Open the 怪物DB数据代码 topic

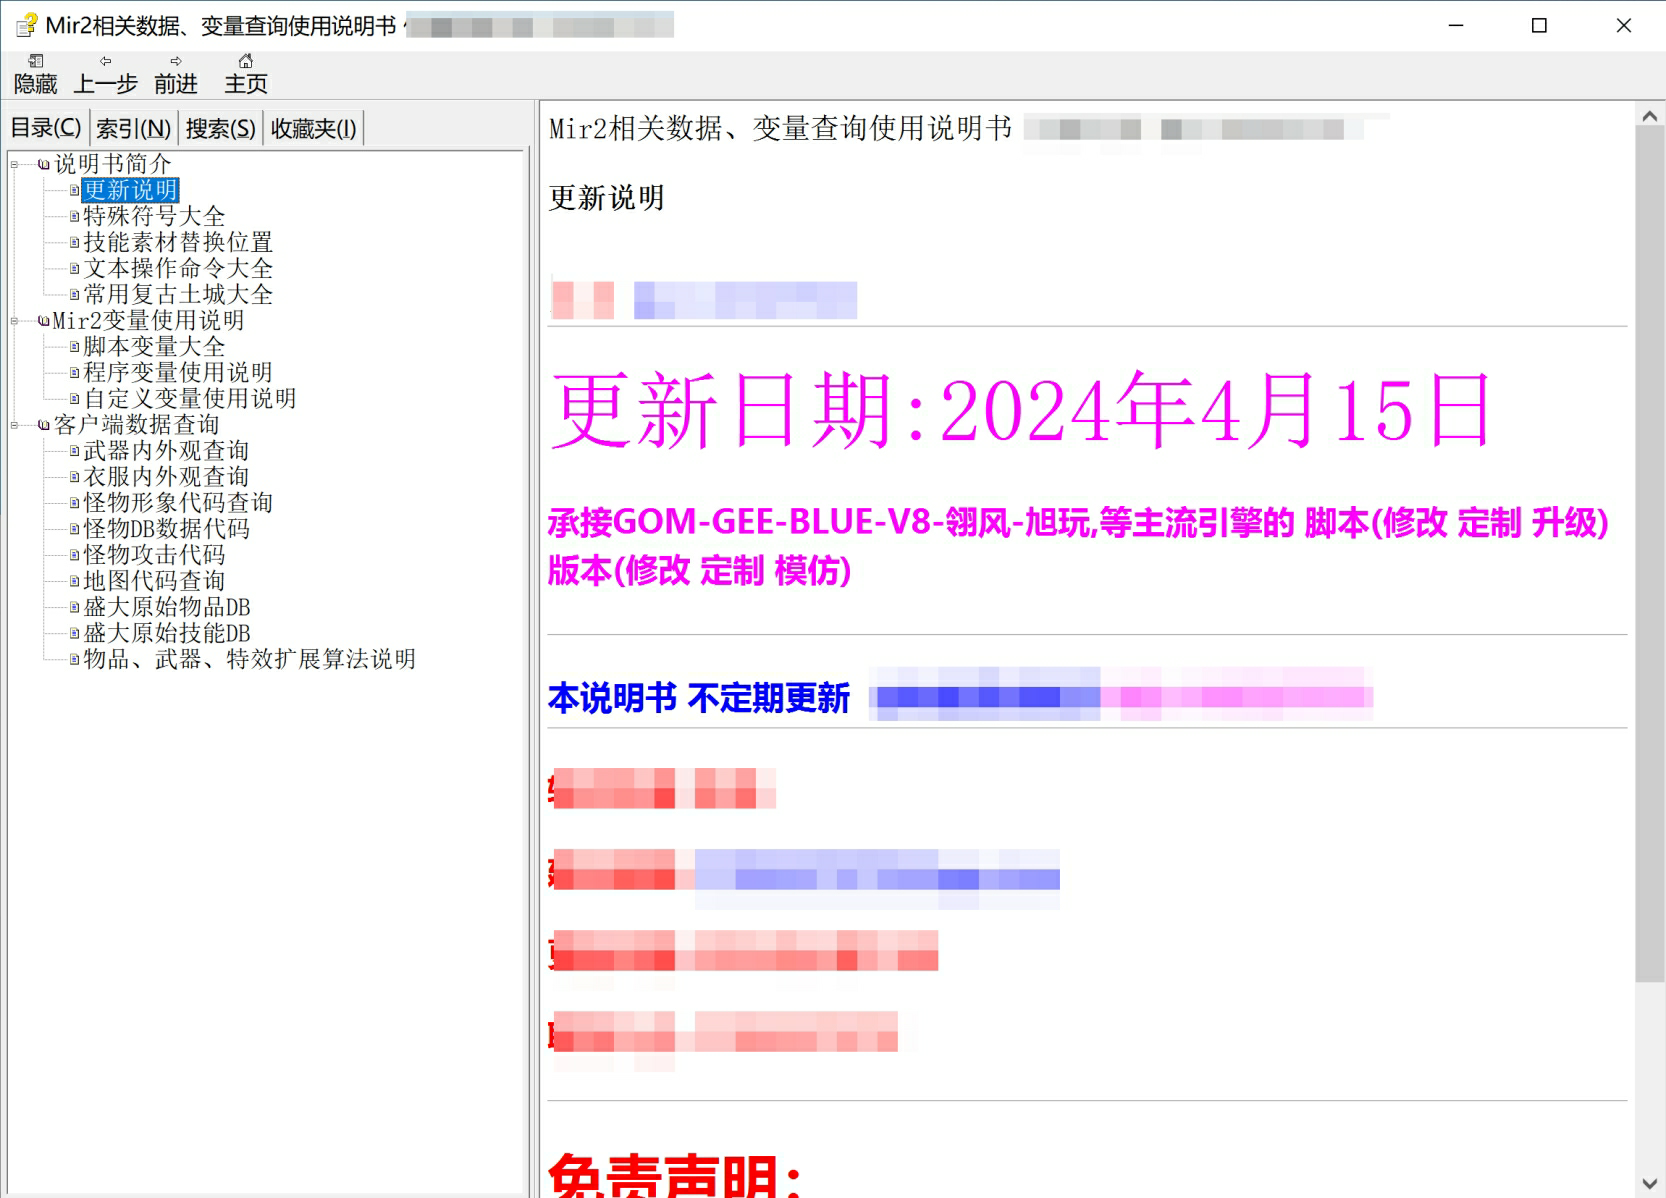(166, 529)
